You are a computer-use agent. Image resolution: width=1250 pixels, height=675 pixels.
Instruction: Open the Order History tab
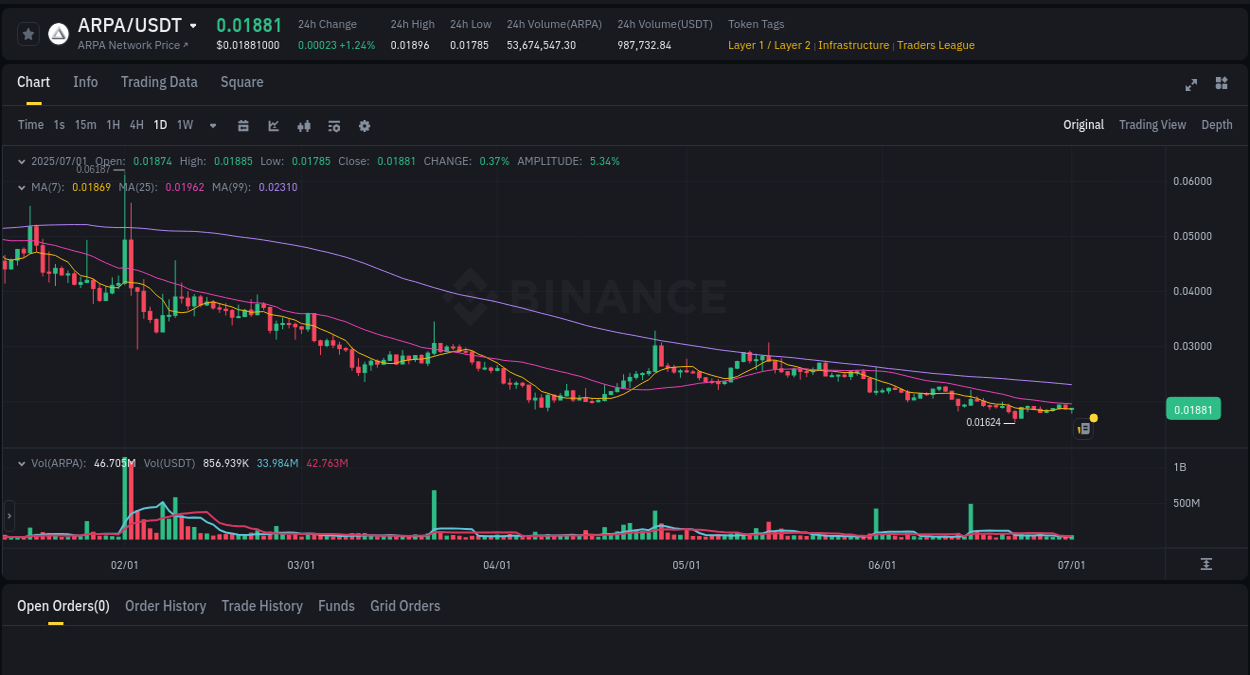coord(165,606)
